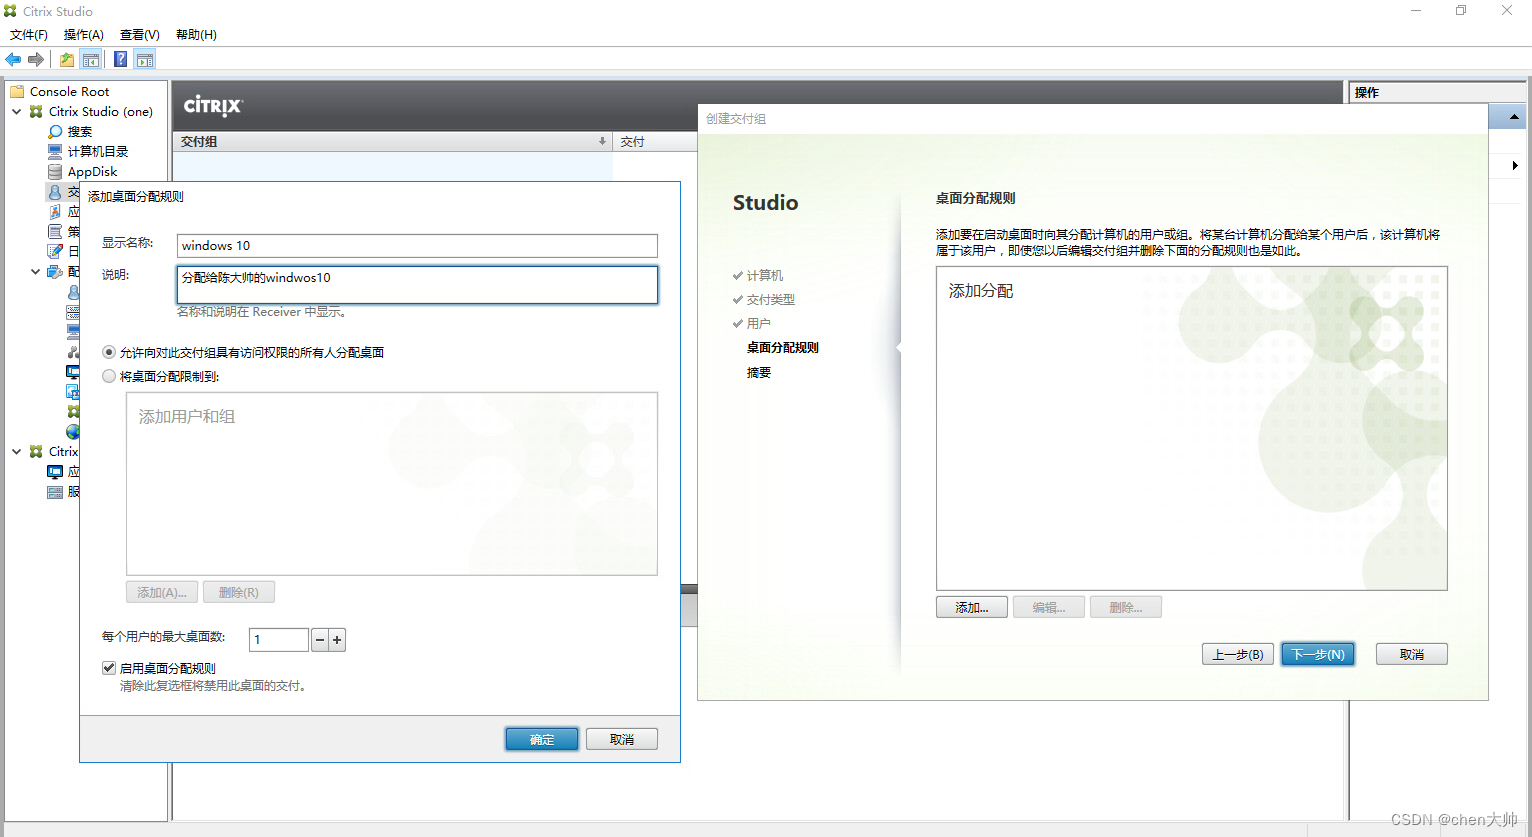Screen dimensions: 1532x837
Task: Click the configuration wrench icon in tree
Action: point(55,272)
